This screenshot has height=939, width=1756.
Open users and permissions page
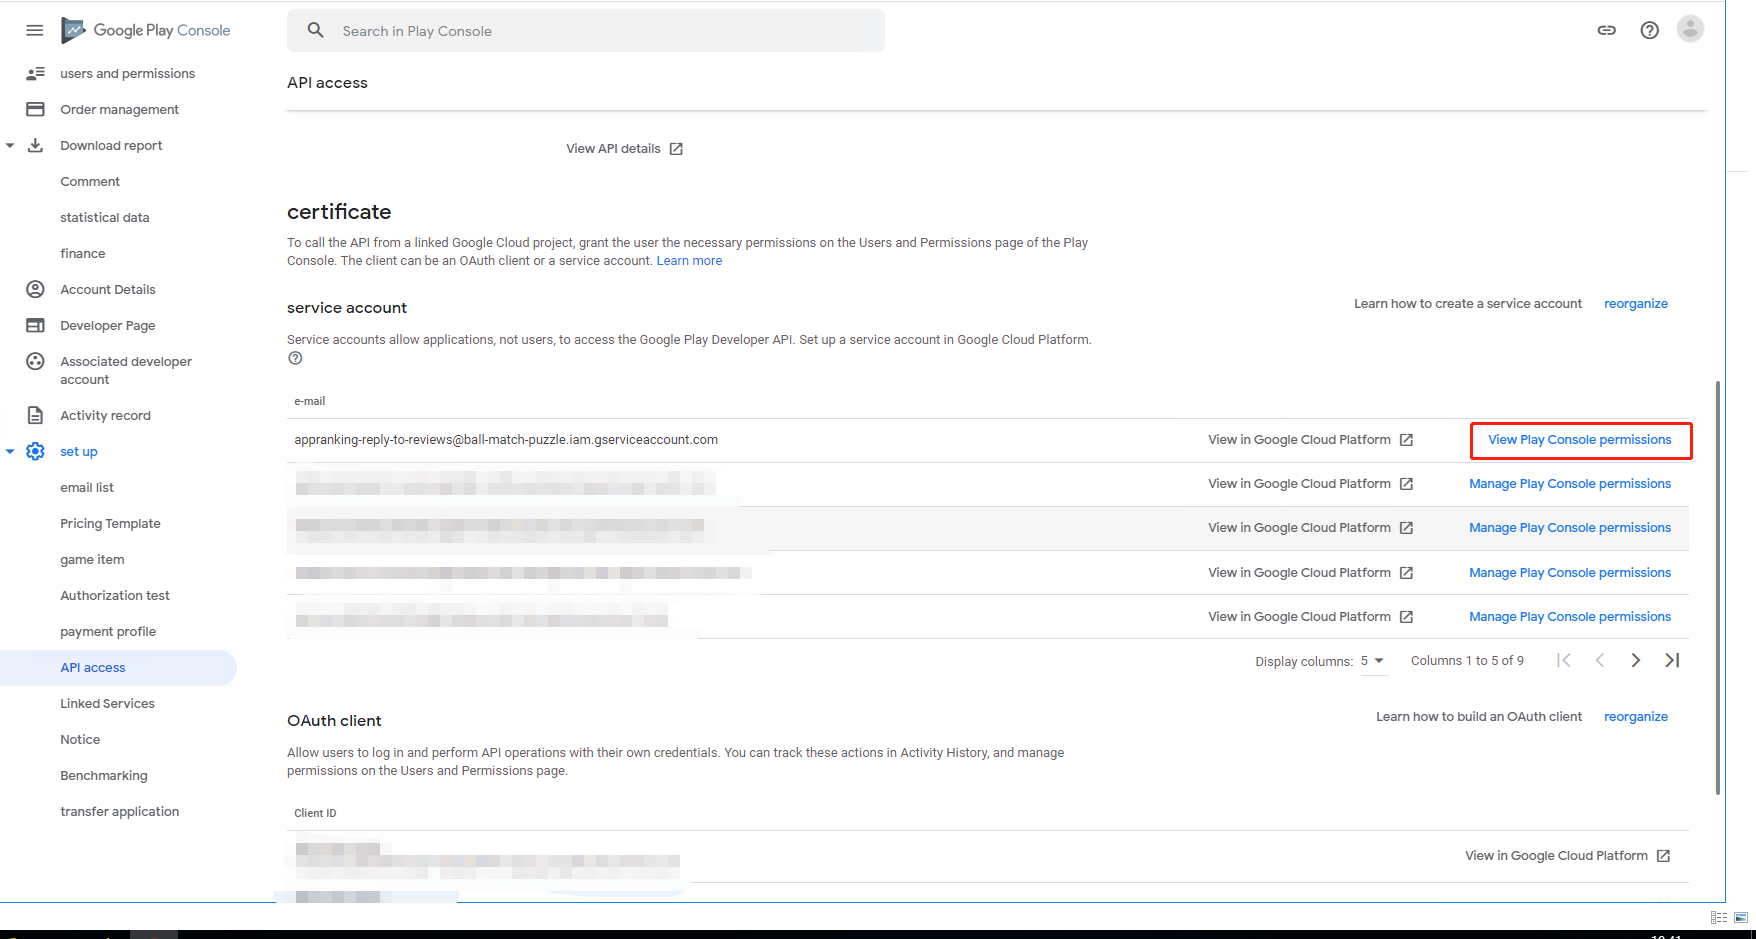coord(127,73)
